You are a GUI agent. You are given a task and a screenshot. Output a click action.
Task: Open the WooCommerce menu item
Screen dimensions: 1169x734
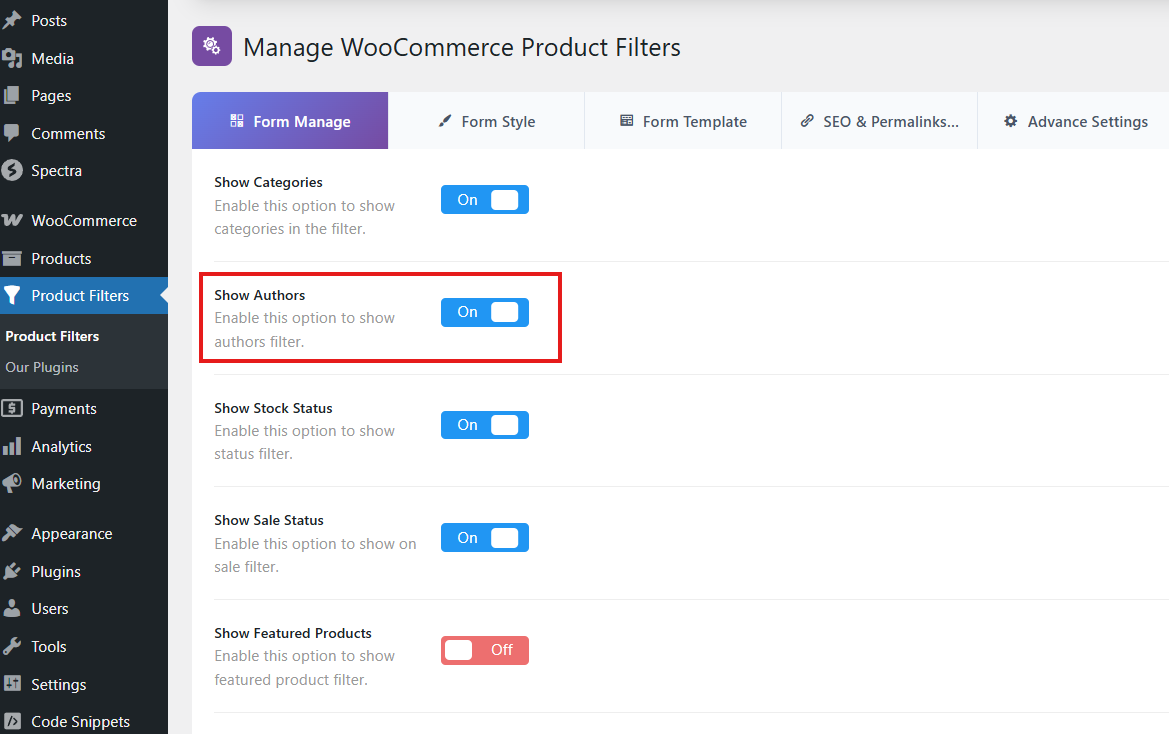tap(84, 221)
